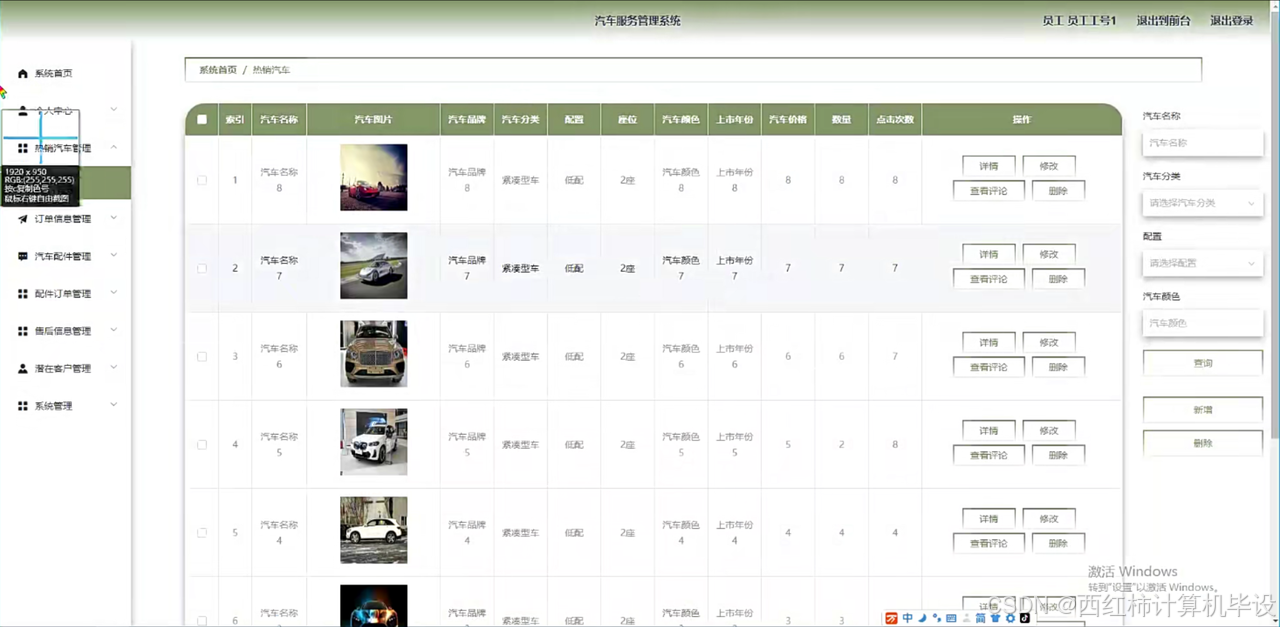Toggle the 中 Chinese/English mode icon
Viewport: 1280px width, 627px height.
click(x=907, y=618)
